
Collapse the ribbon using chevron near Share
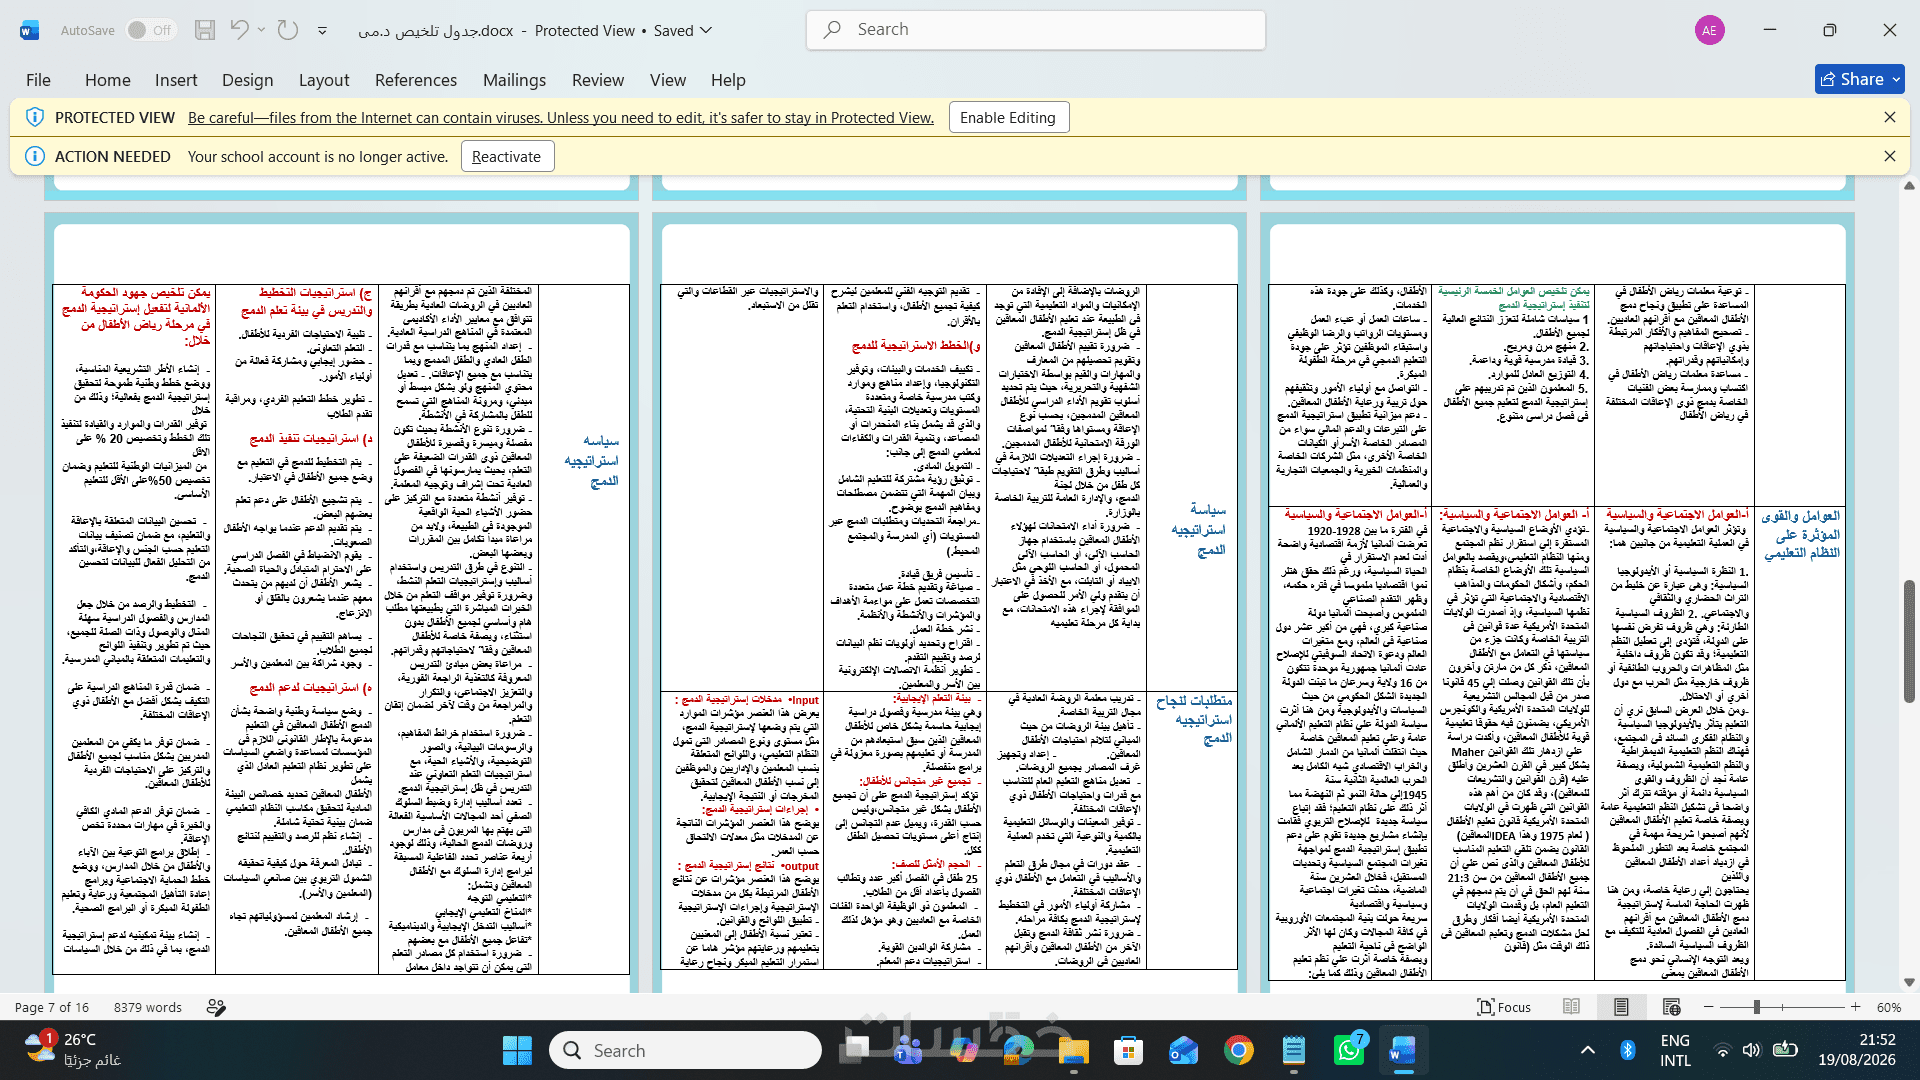pos(1895,79)
